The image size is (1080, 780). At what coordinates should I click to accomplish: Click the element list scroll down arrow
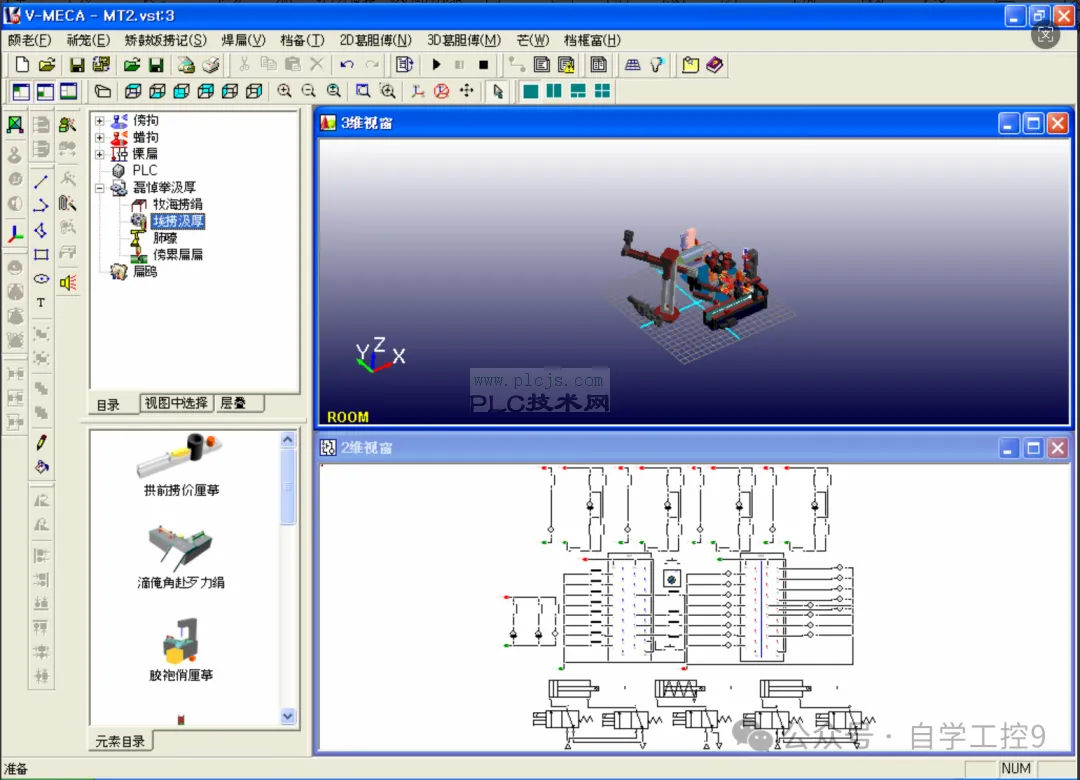click(x=288, y=717)
